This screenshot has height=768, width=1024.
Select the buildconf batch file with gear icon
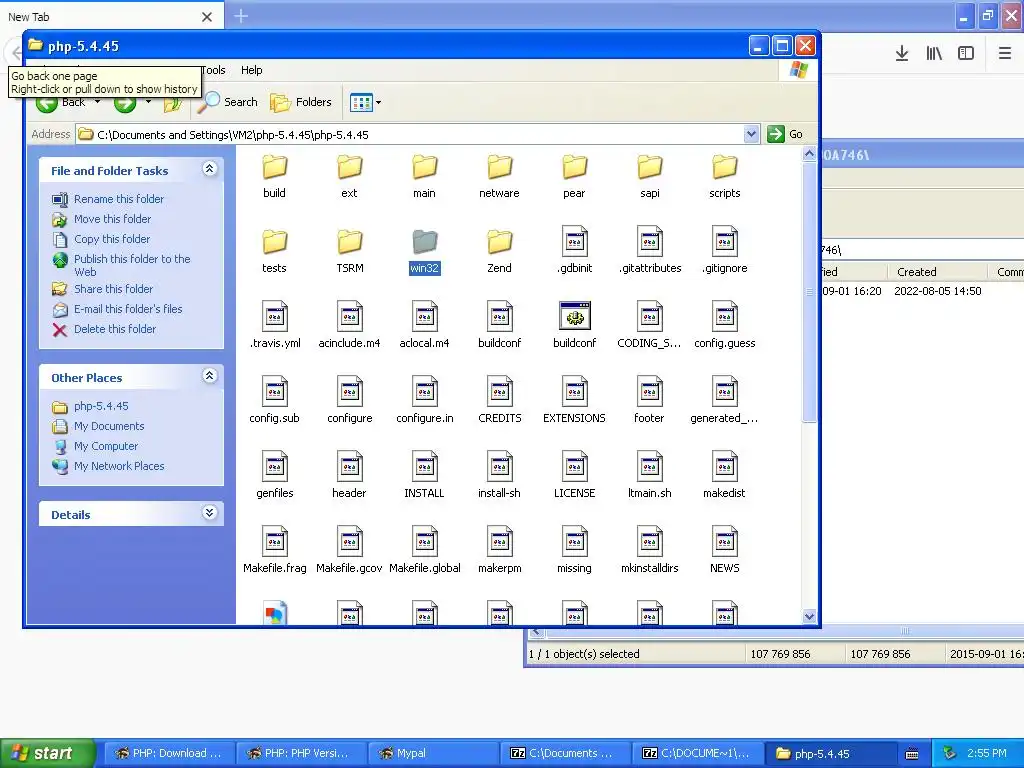pyautogui.click(x=575, y=325)
